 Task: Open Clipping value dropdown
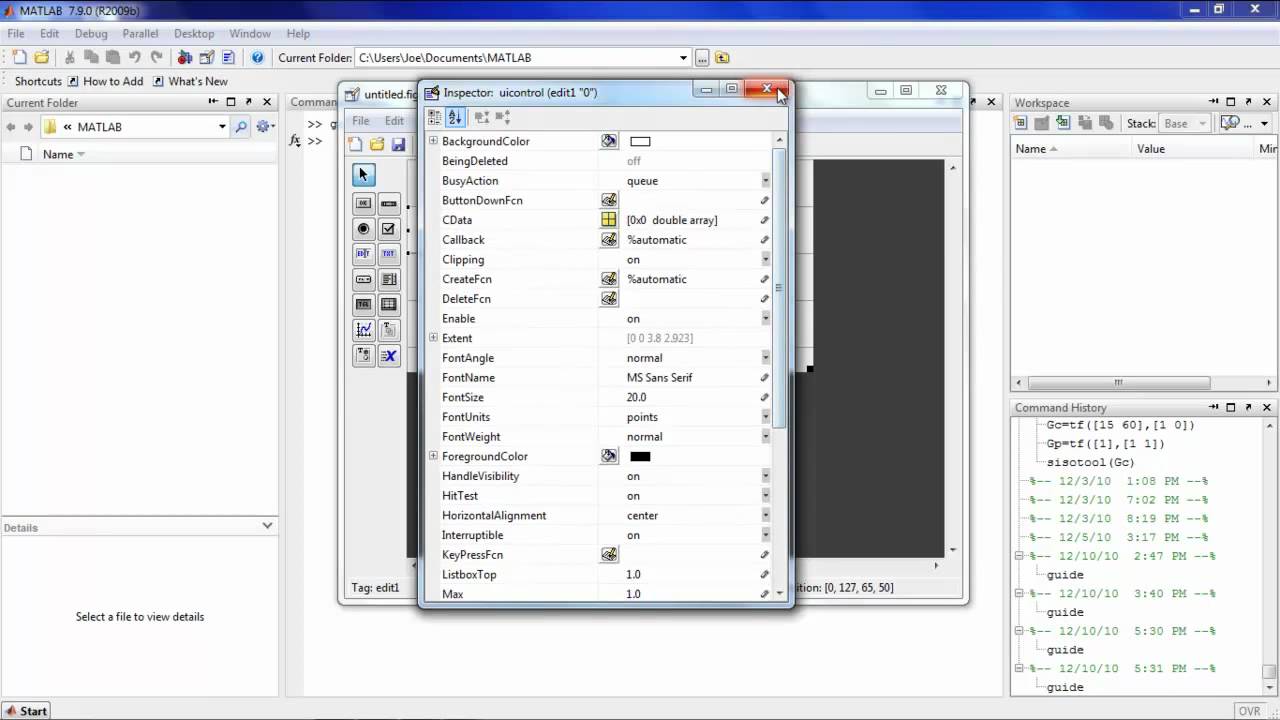point(765,260)
